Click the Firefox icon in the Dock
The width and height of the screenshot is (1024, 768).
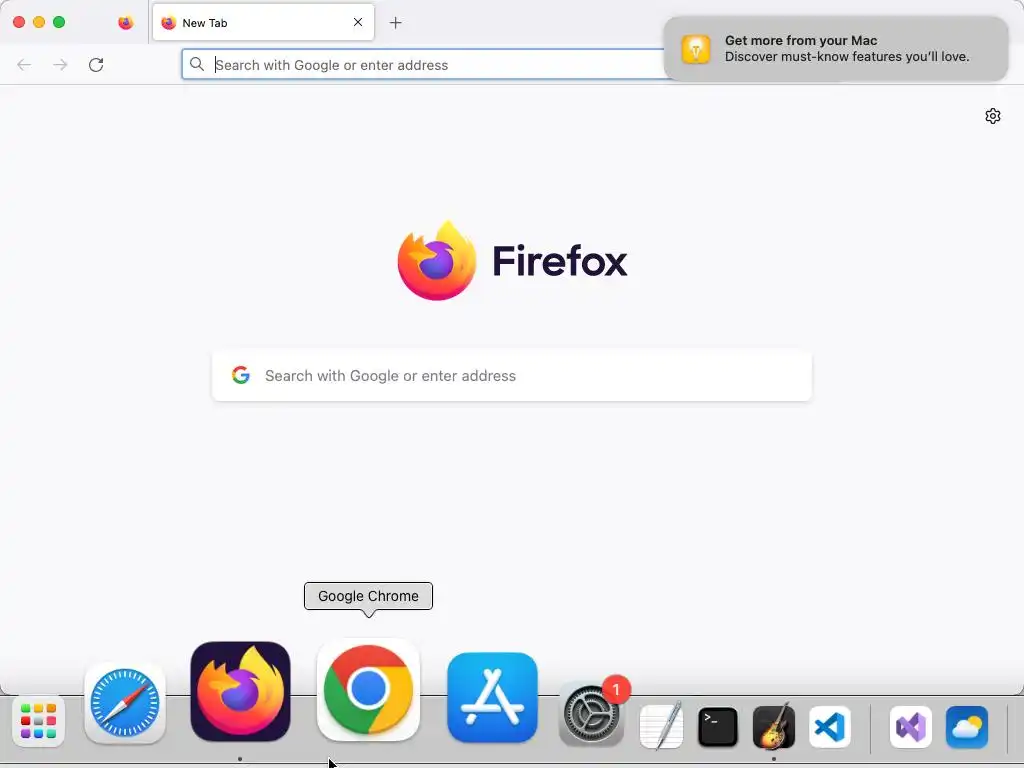point(240,692)
